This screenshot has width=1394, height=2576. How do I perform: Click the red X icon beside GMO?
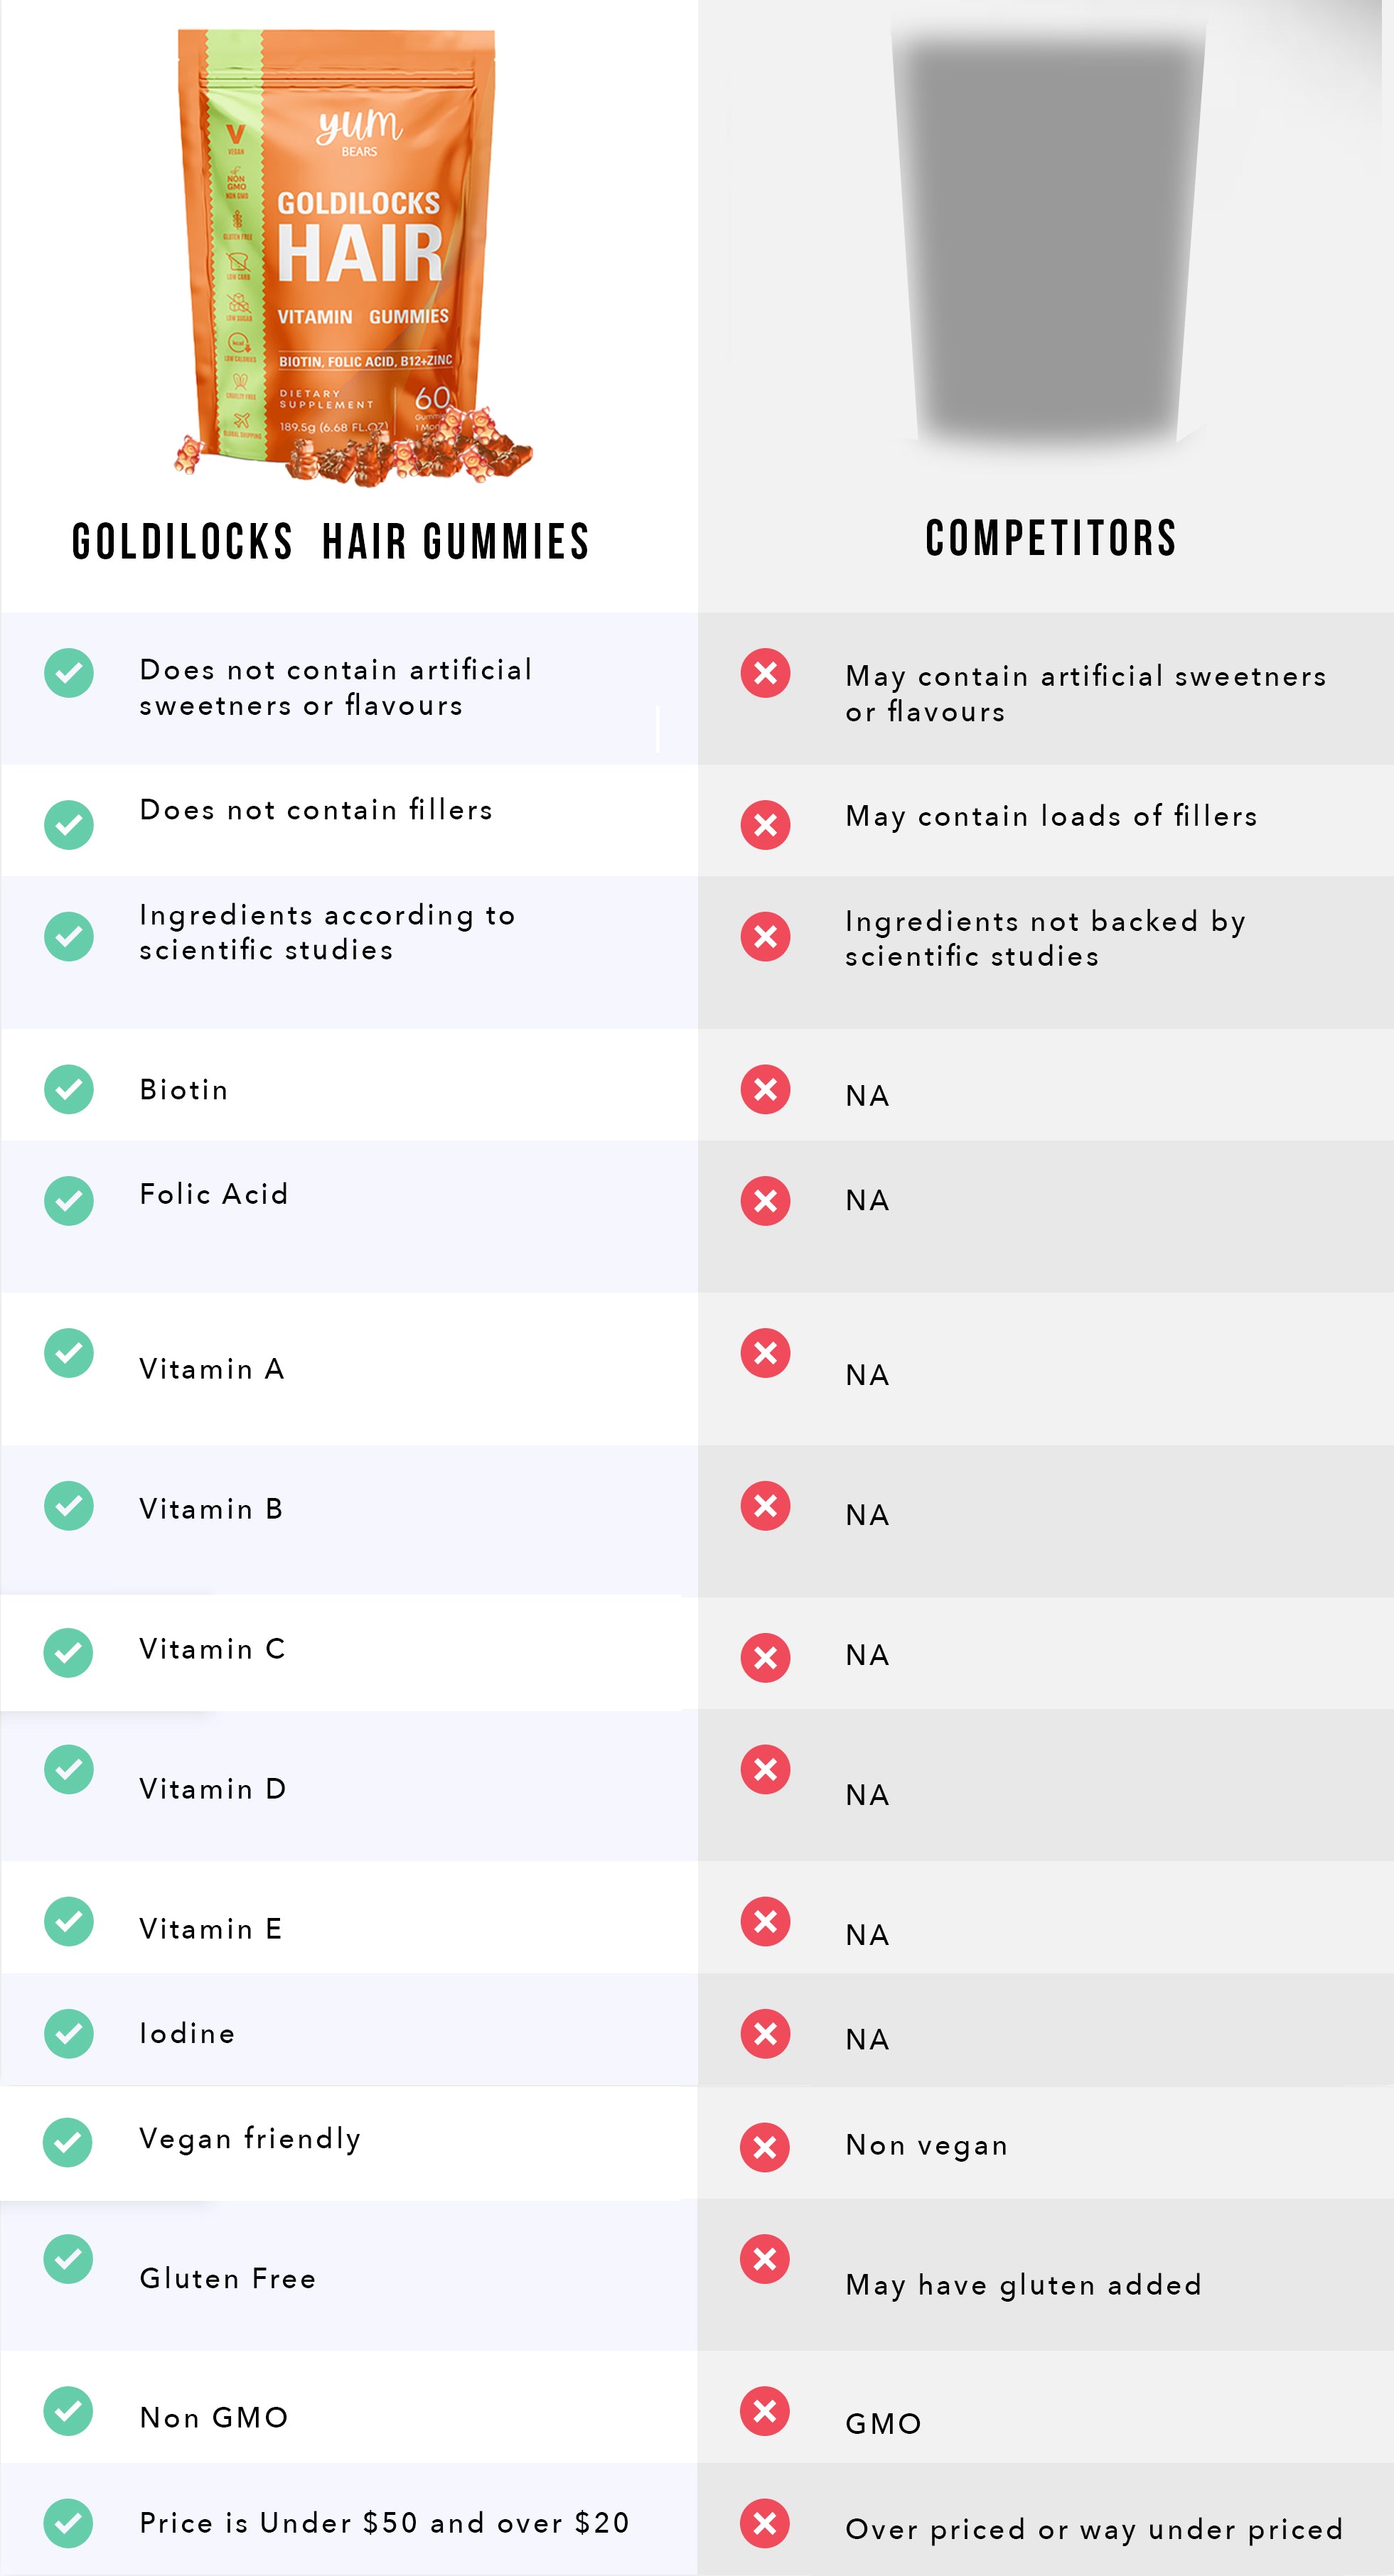tap(765, 2411)
